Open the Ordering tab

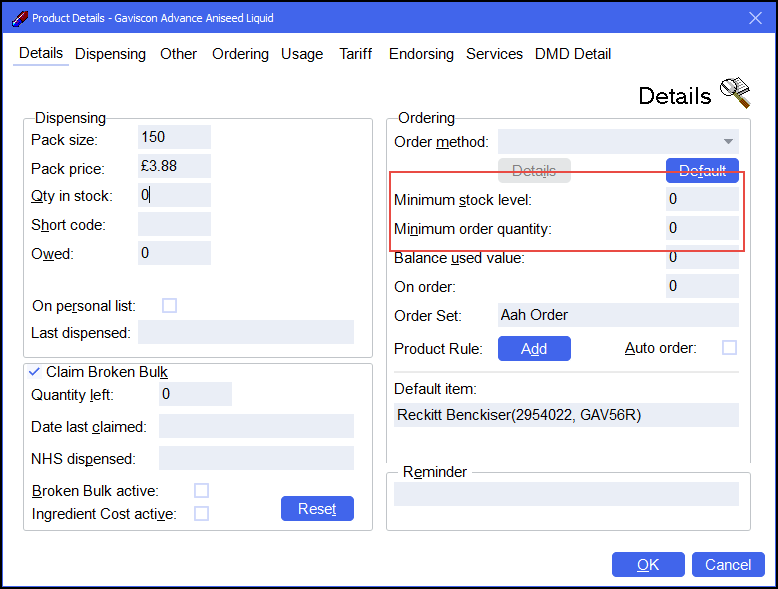(240, 54)
